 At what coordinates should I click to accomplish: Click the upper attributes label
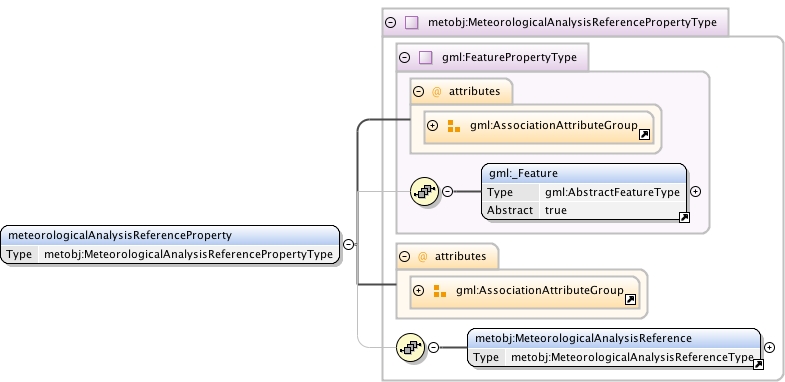474,91
